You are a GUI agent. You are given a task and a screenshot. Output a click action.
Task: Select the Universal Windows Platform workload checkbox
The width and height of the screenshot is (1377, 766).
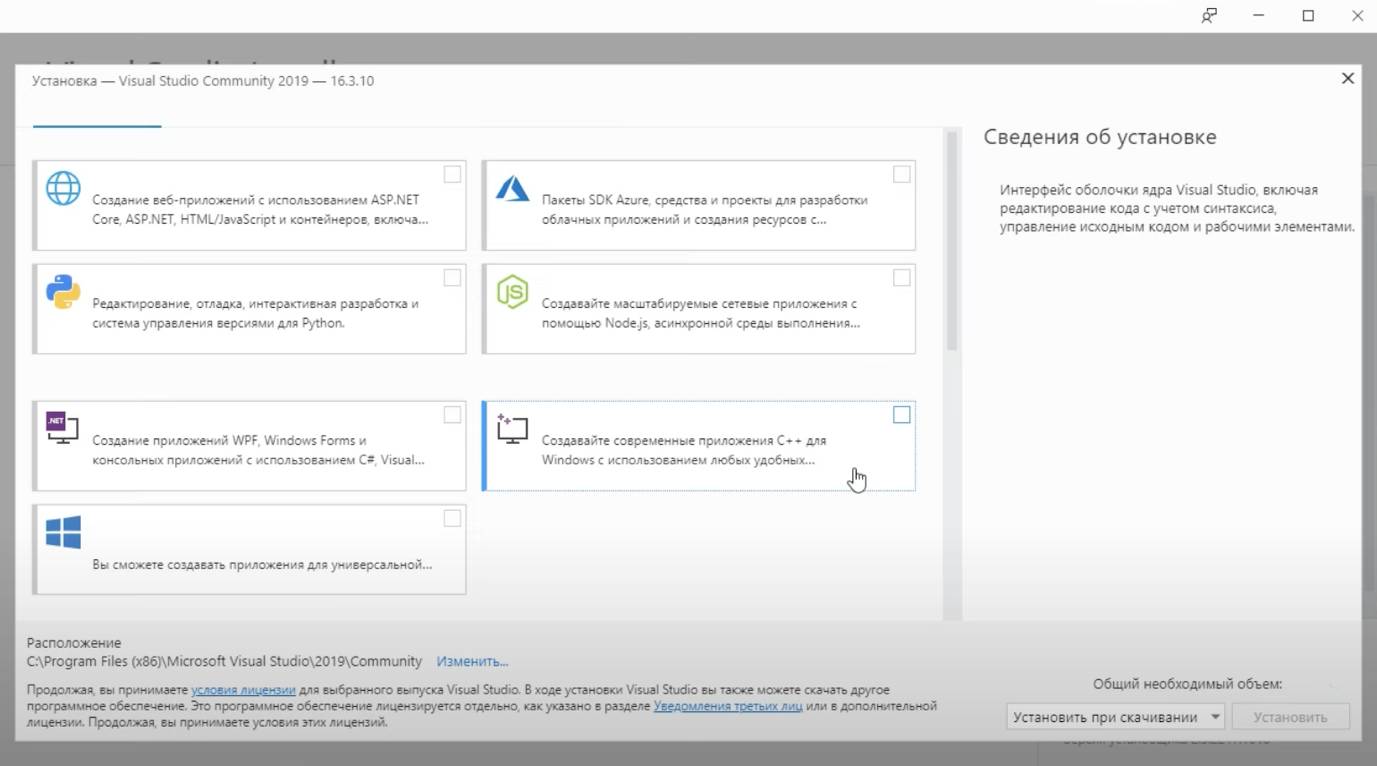tap(452, 518)
